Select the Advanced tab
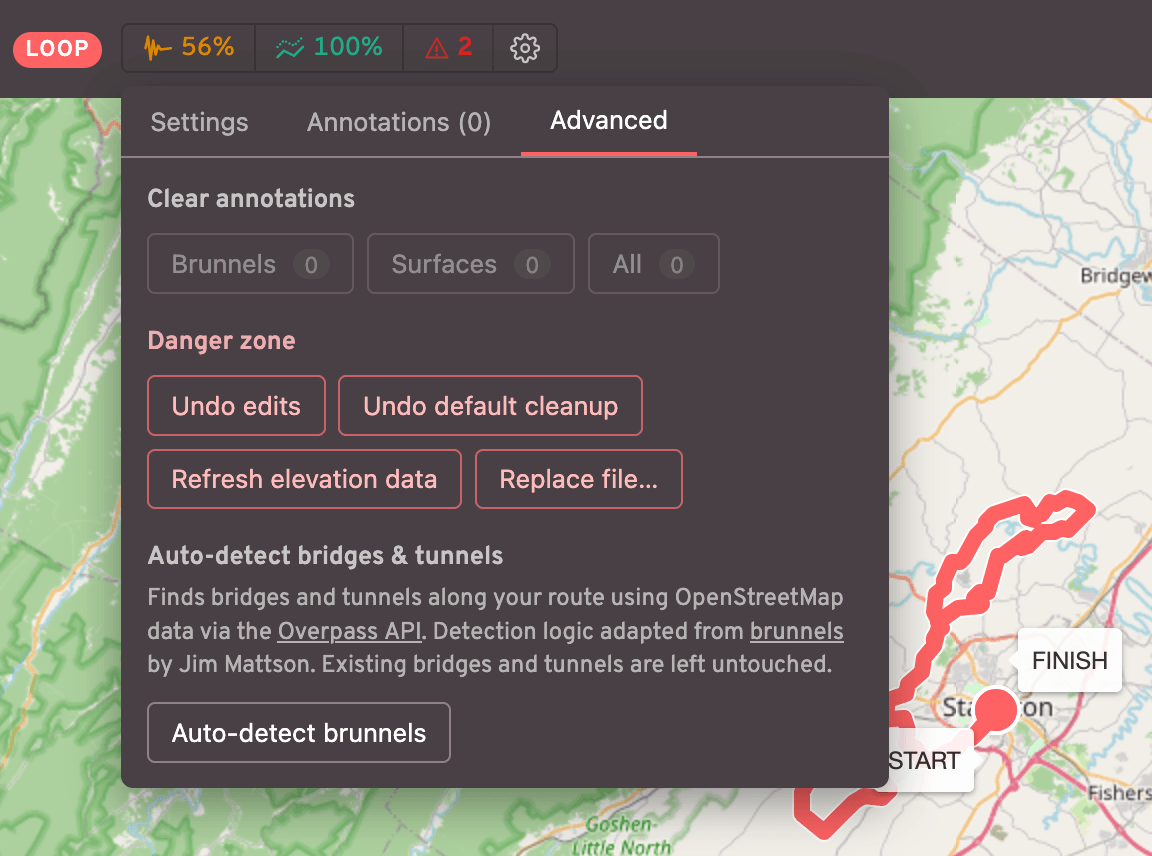This screenshot has height=856, width=1152. 608,121
